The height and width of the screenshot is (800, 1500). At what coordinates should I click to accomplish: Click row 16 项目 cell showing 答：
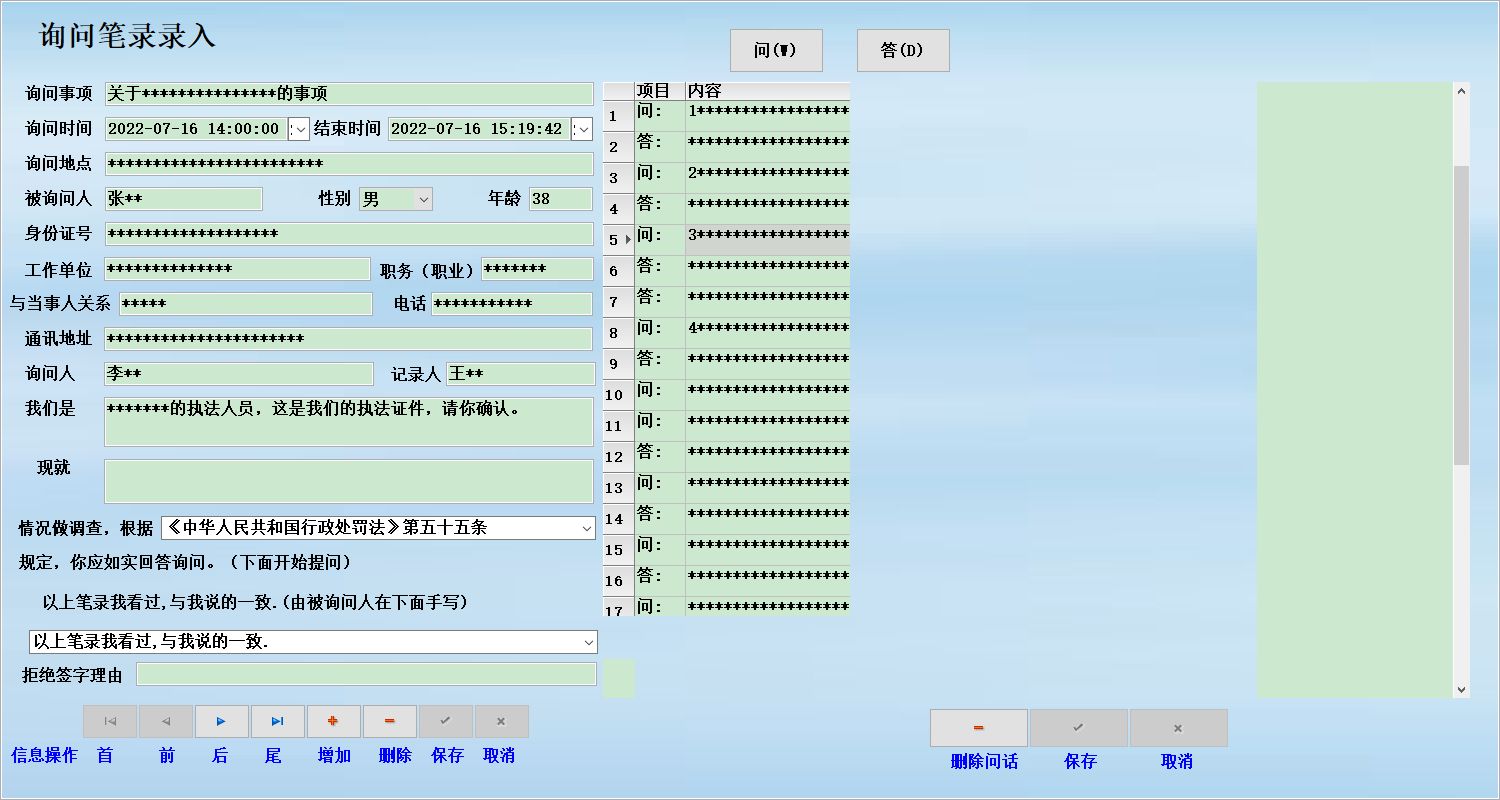[659, 581]
